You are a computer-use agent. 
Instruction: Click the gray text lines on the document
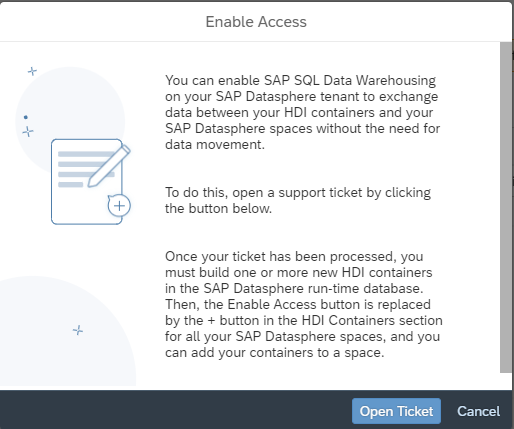pyautogui.click(x=83, y=169)
